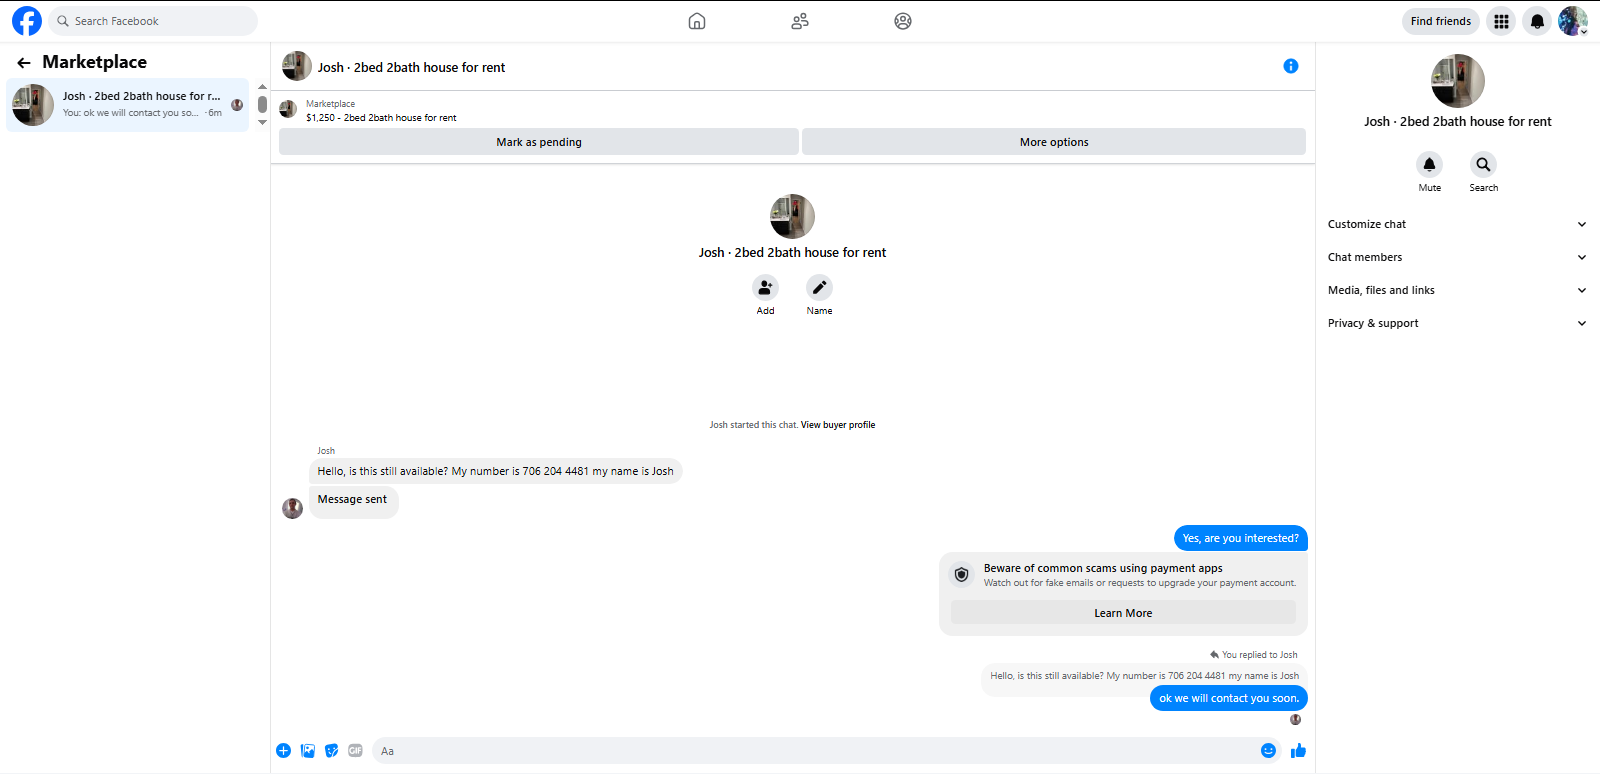Click the chat photo in right info panel

coord(1457,80)
